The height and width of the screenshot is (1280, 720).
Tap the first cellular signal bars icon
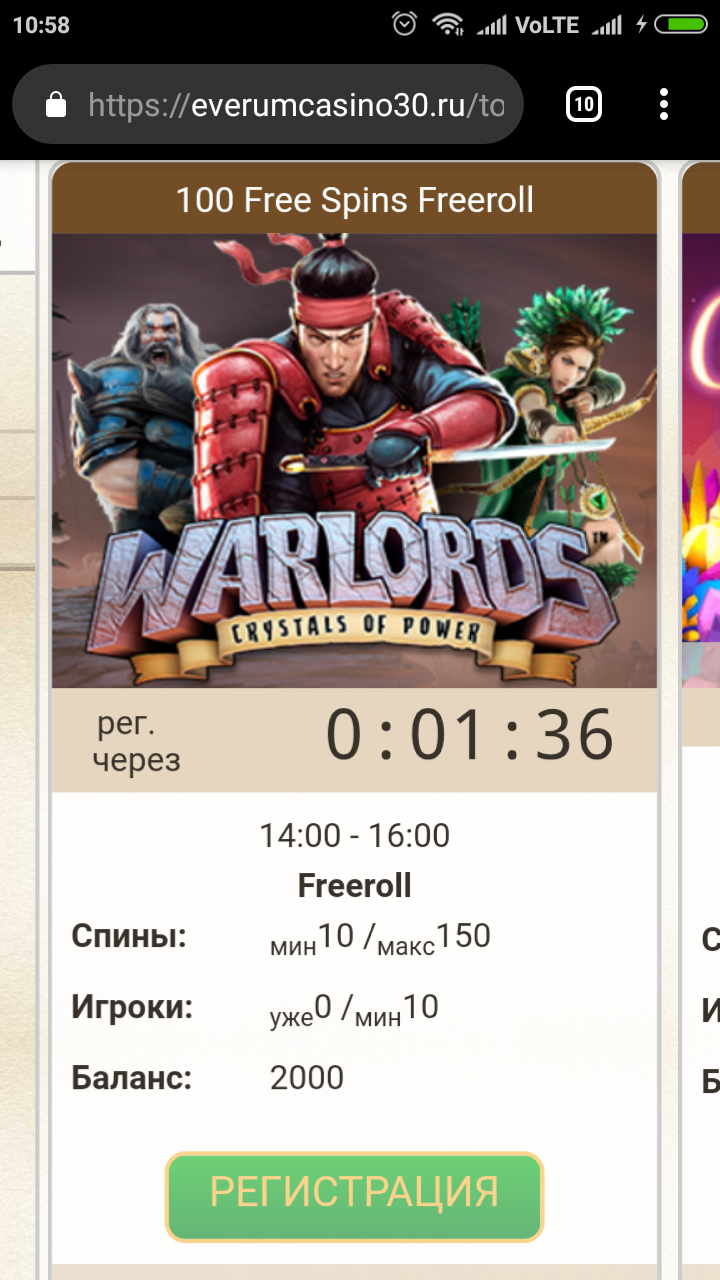point(491,25)
